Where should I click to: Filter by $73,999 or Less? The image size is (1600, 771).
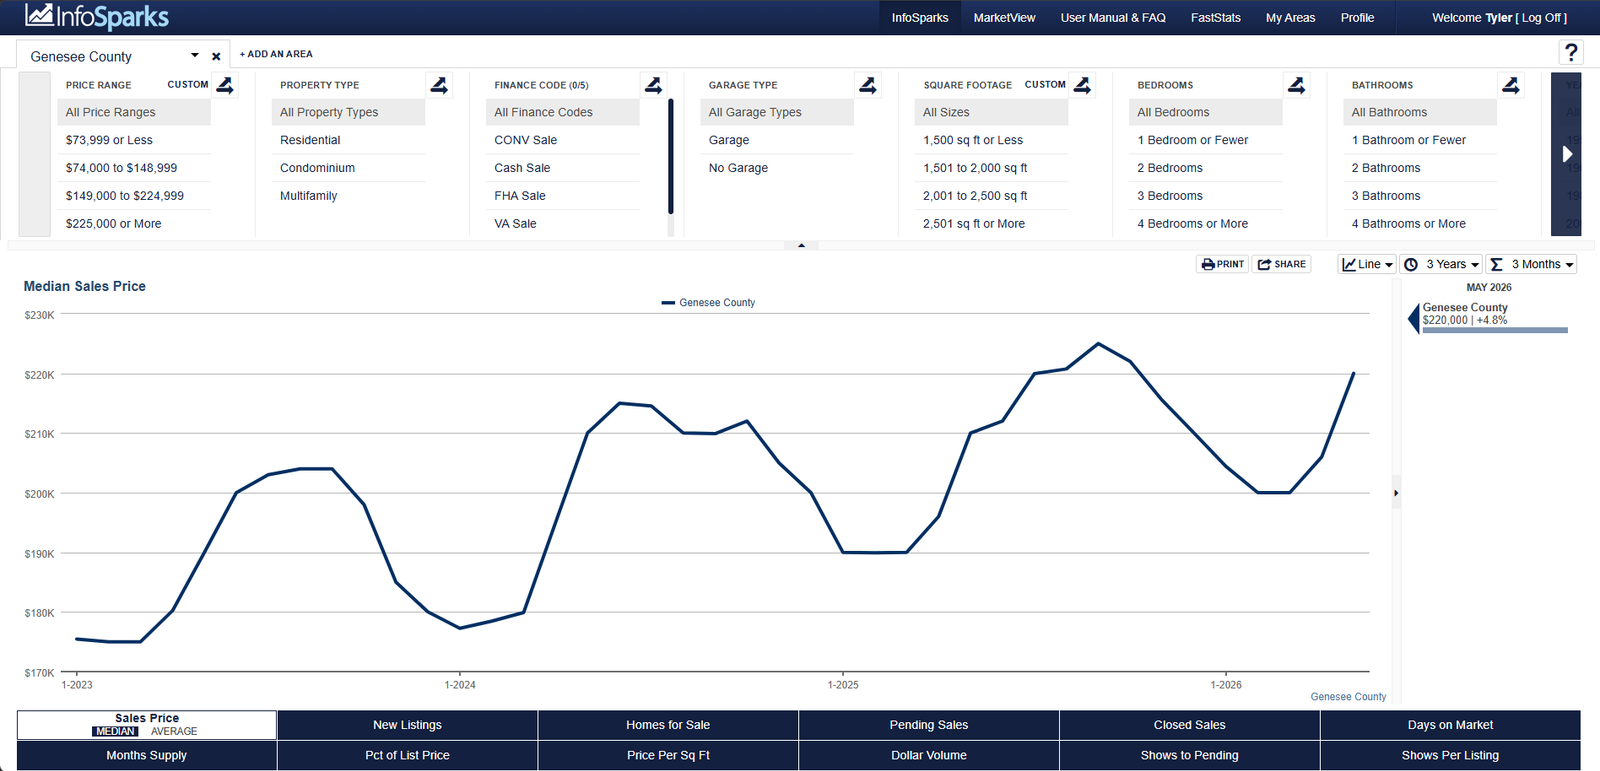tap(134, 140)
